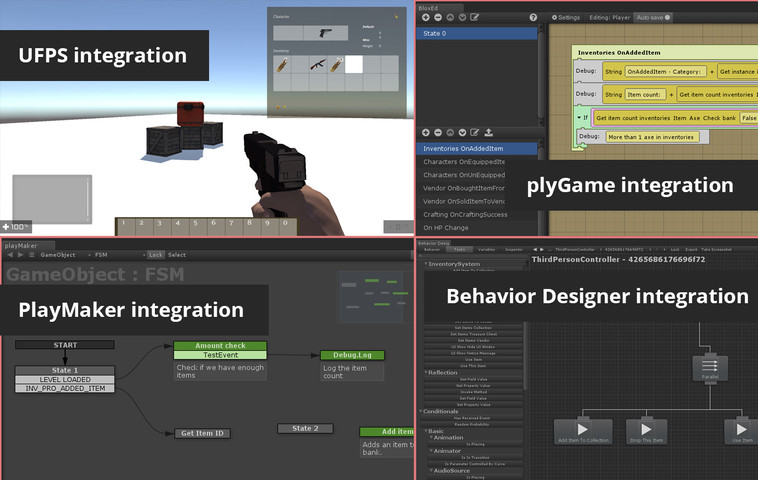Viewport: 758px width, 480px height.
Task: Open the FSM dropdown in playMaker
Action: [119, 255]
